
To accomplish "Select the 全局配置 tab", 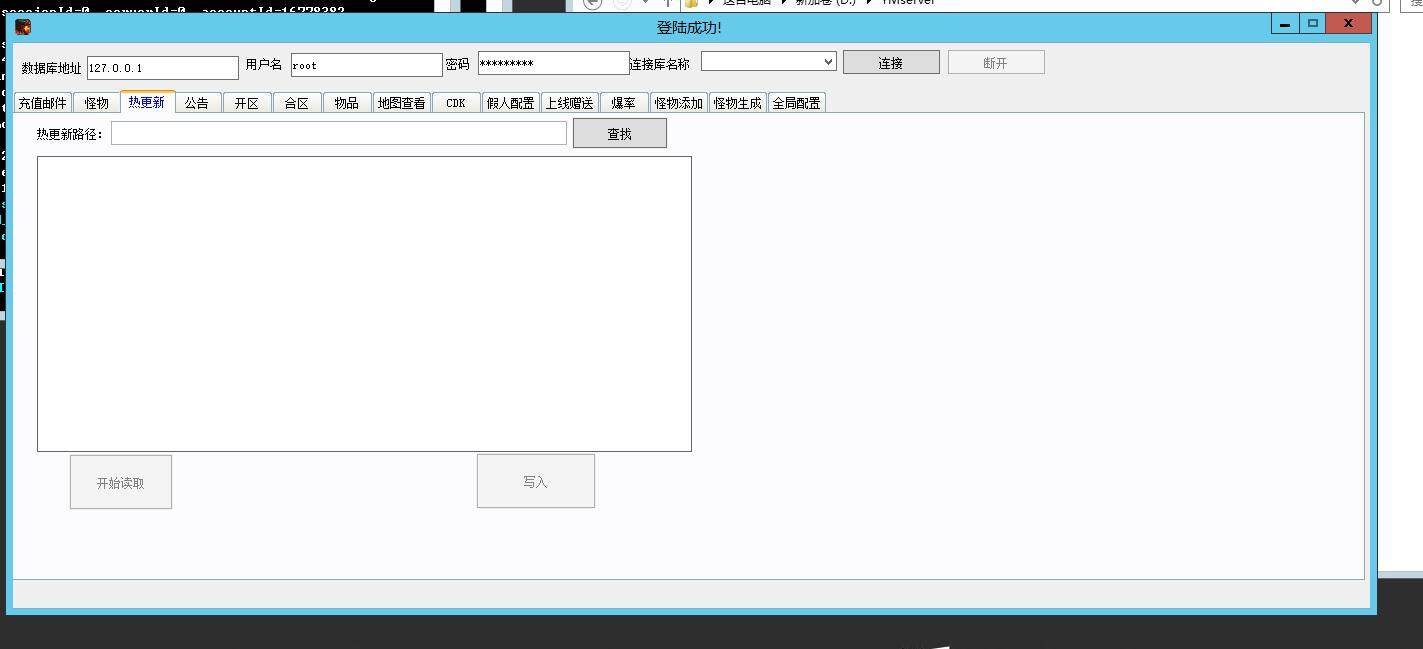I will pyautogui.click(x=796, y=103).
